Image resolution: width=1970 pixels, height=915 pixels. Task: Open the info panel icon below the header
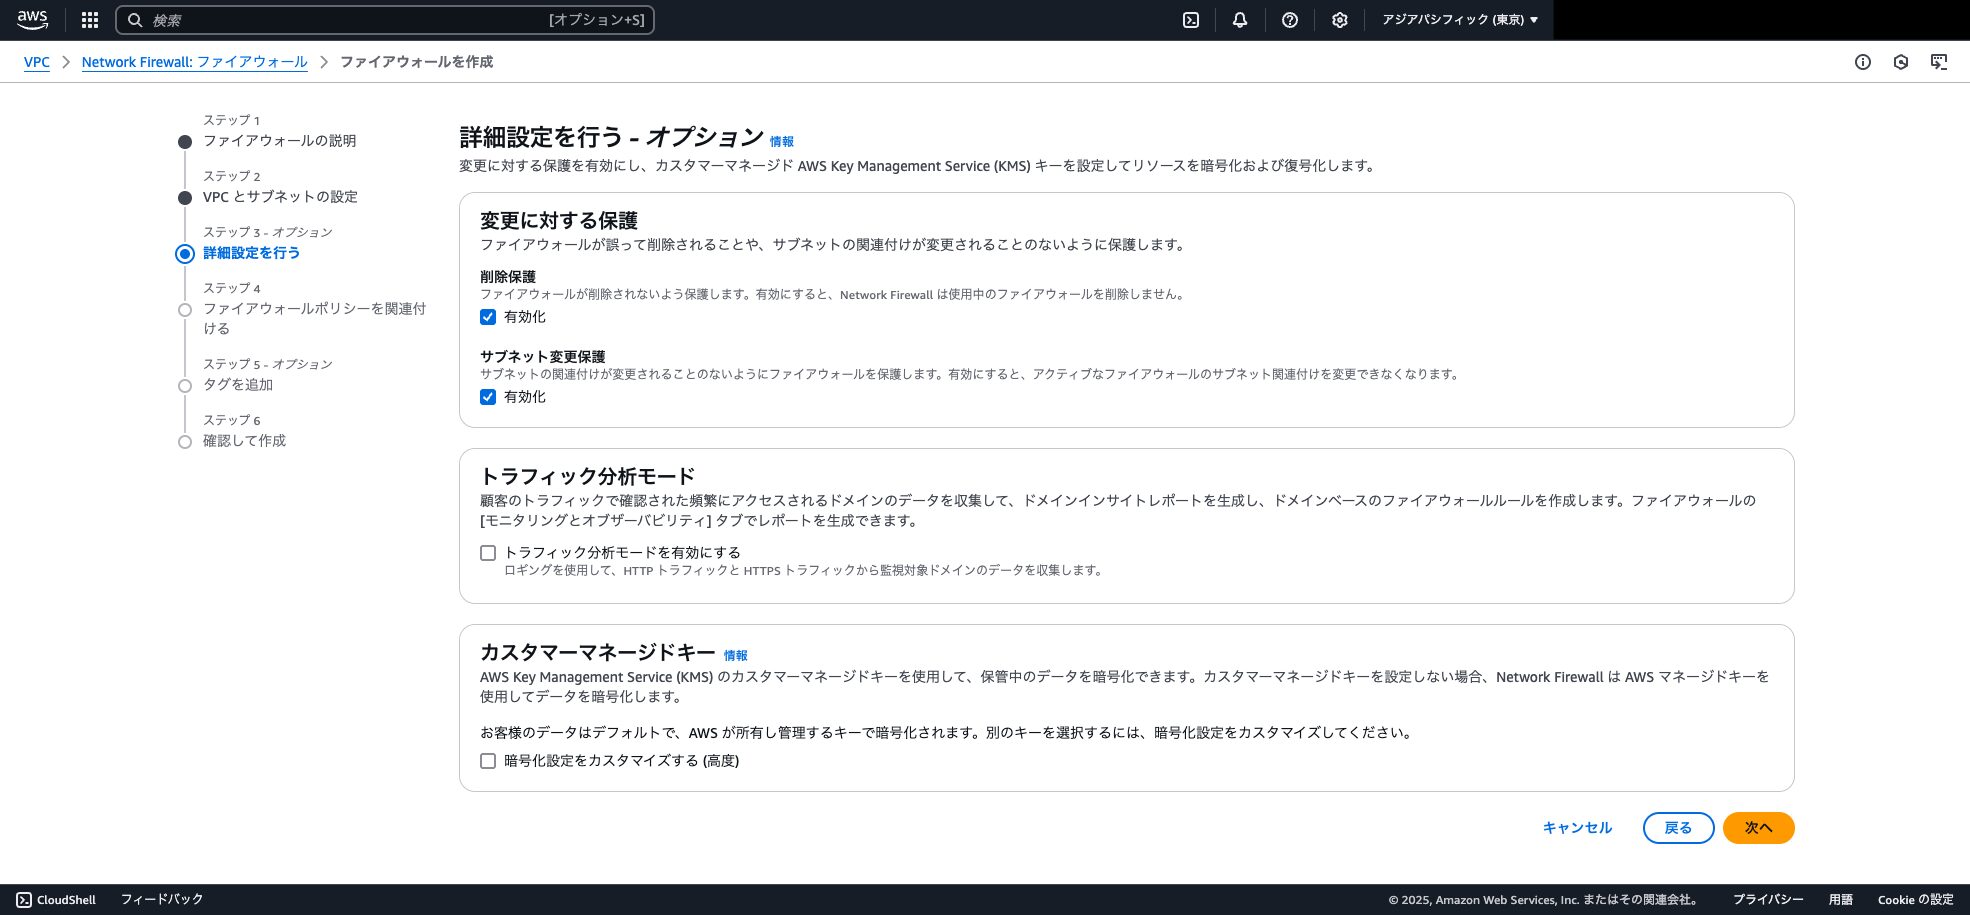click(1863, 62)
